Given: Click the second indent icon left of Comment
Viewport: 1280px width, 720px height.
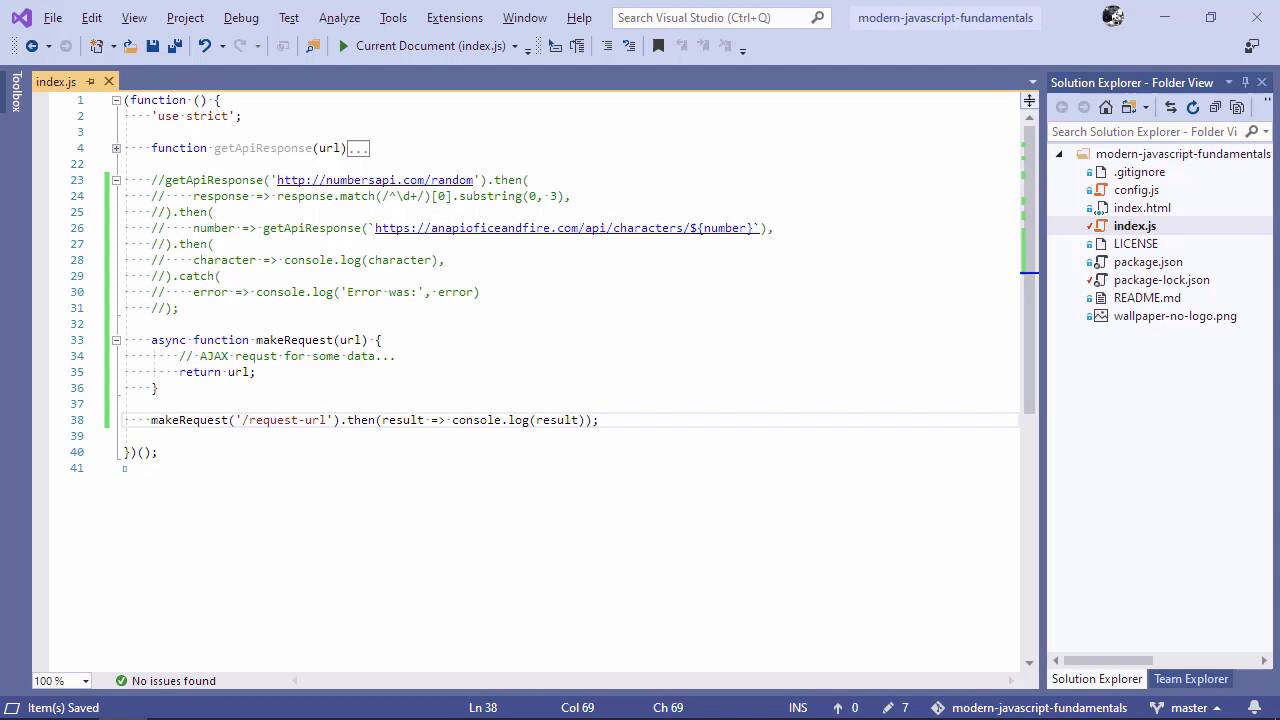Looking at the screenshot, I should (x=577, y=46).
